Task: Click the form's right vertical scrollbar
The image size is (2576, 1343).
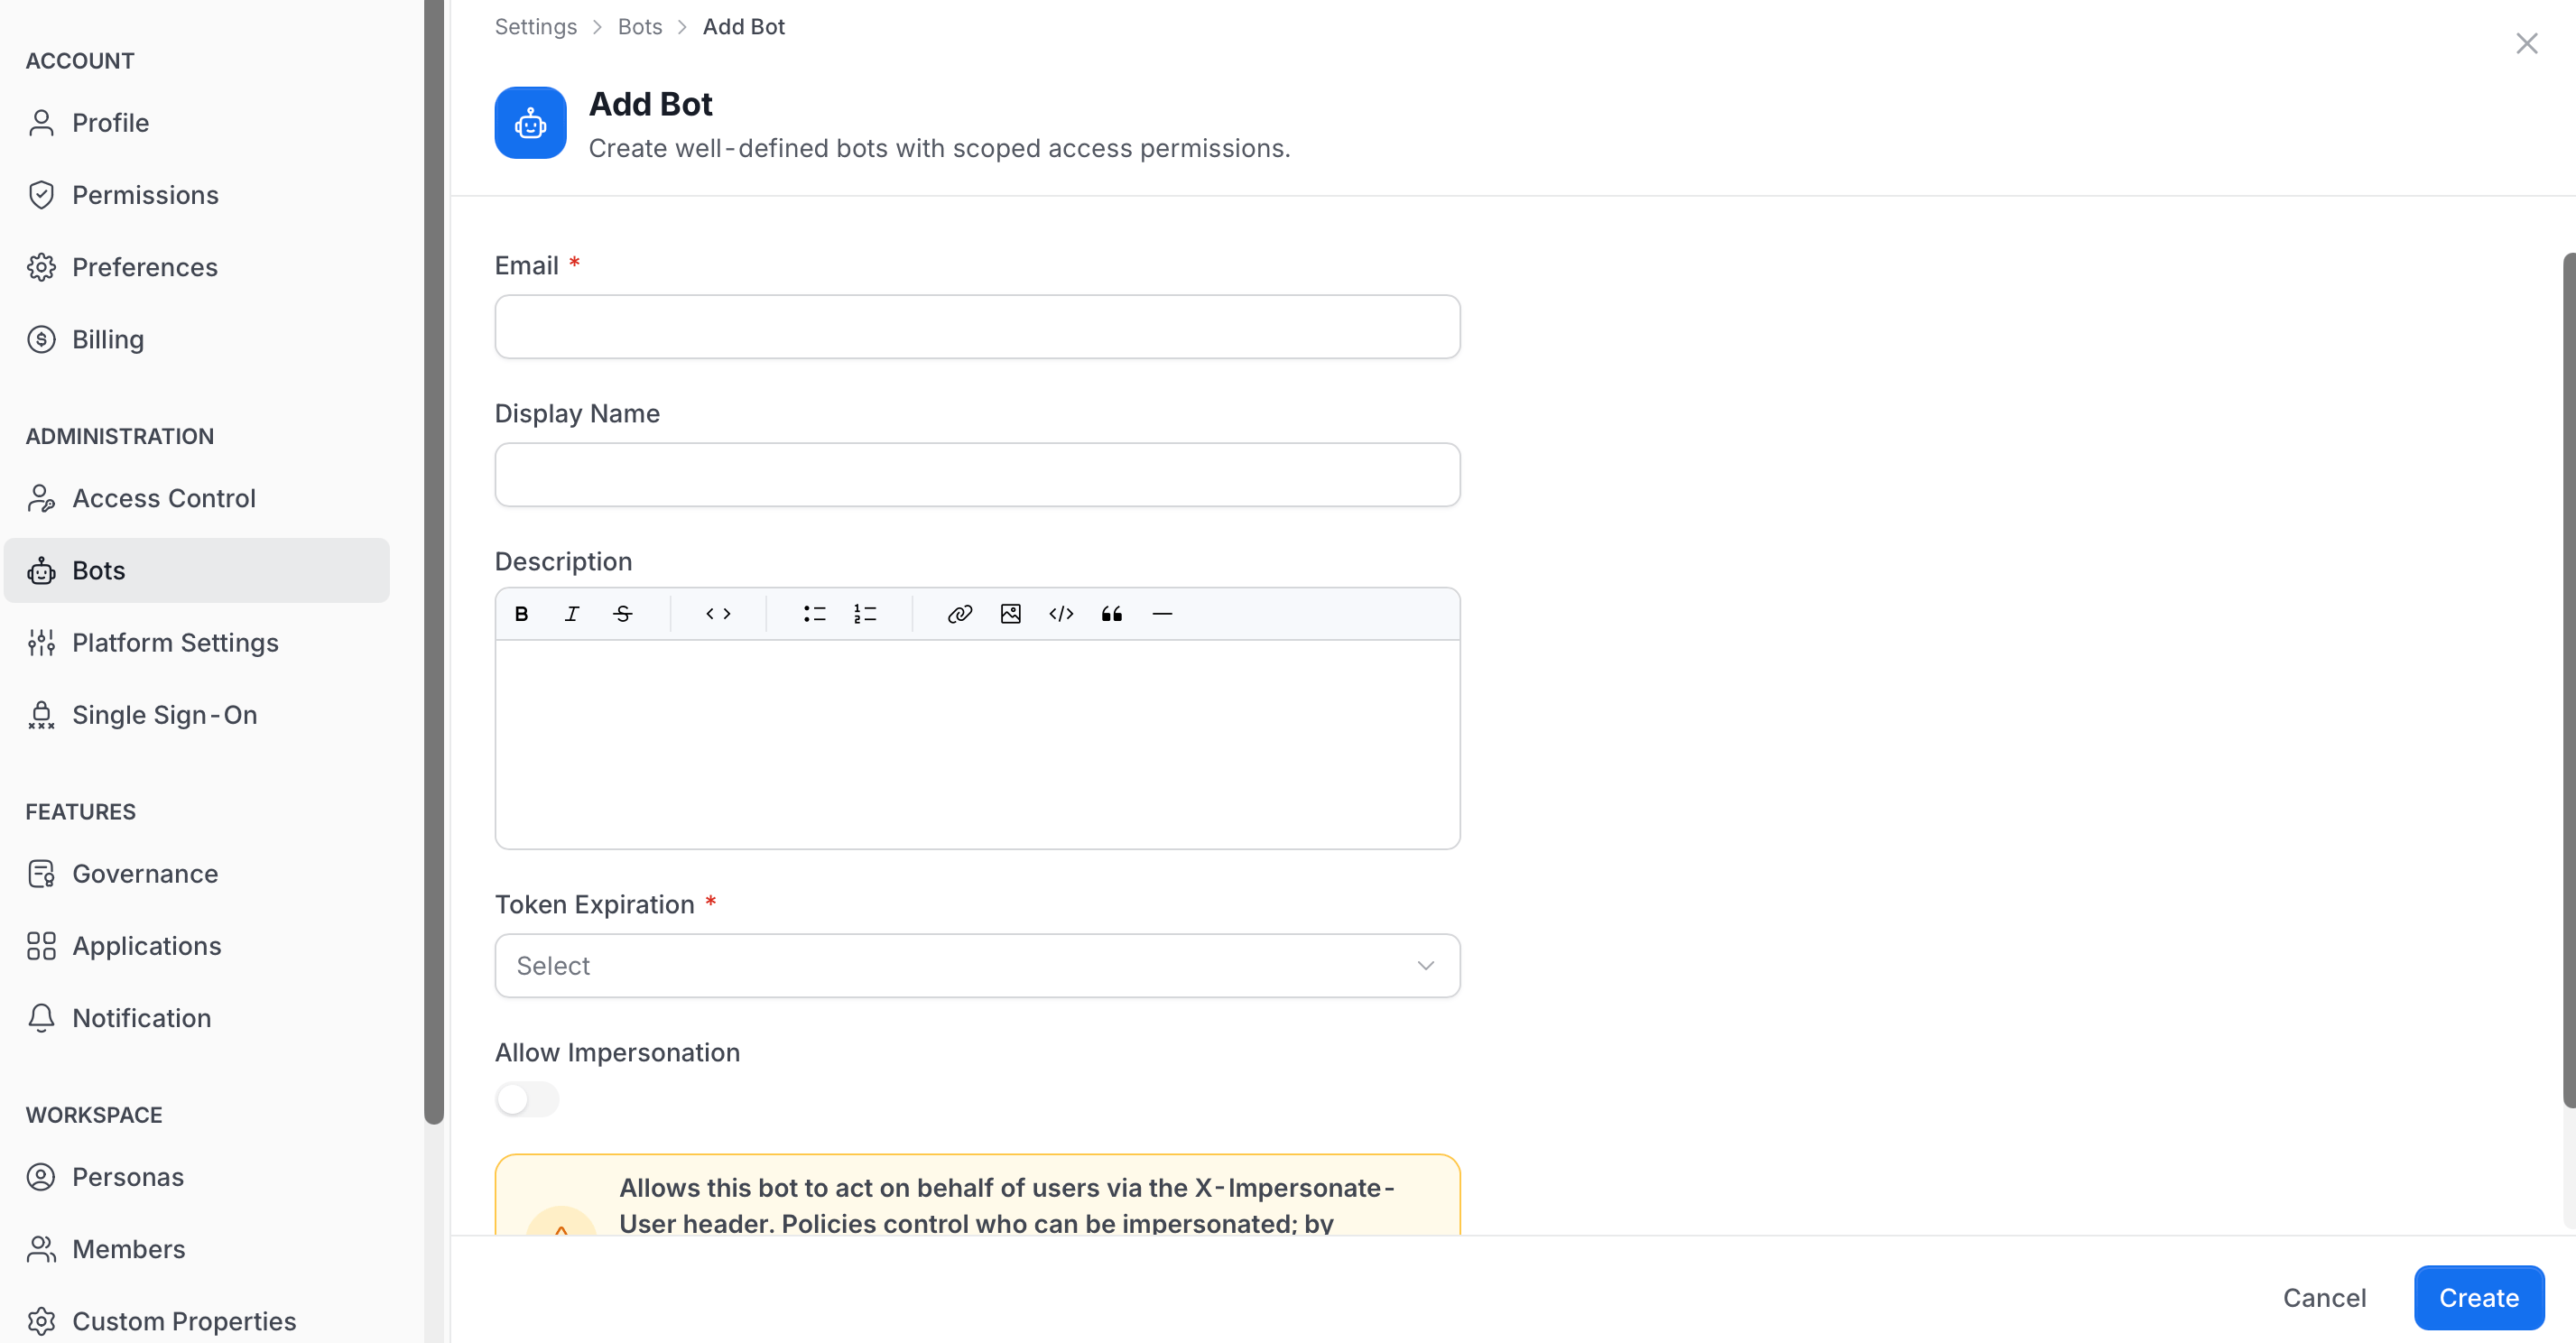Action: (x=2569, y=680)
